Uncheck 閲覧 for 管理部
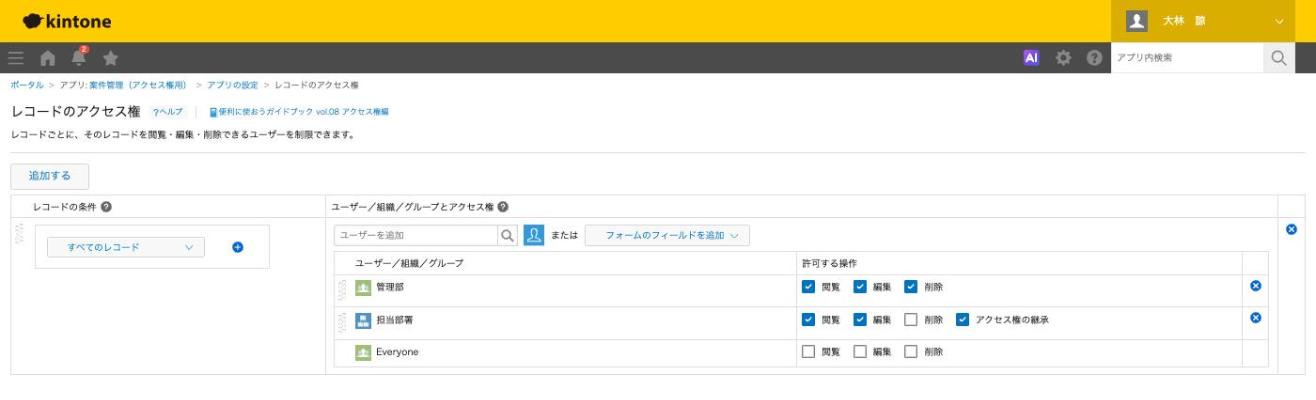This screenshot has height=400, width=1316. (x=808, y=287)
